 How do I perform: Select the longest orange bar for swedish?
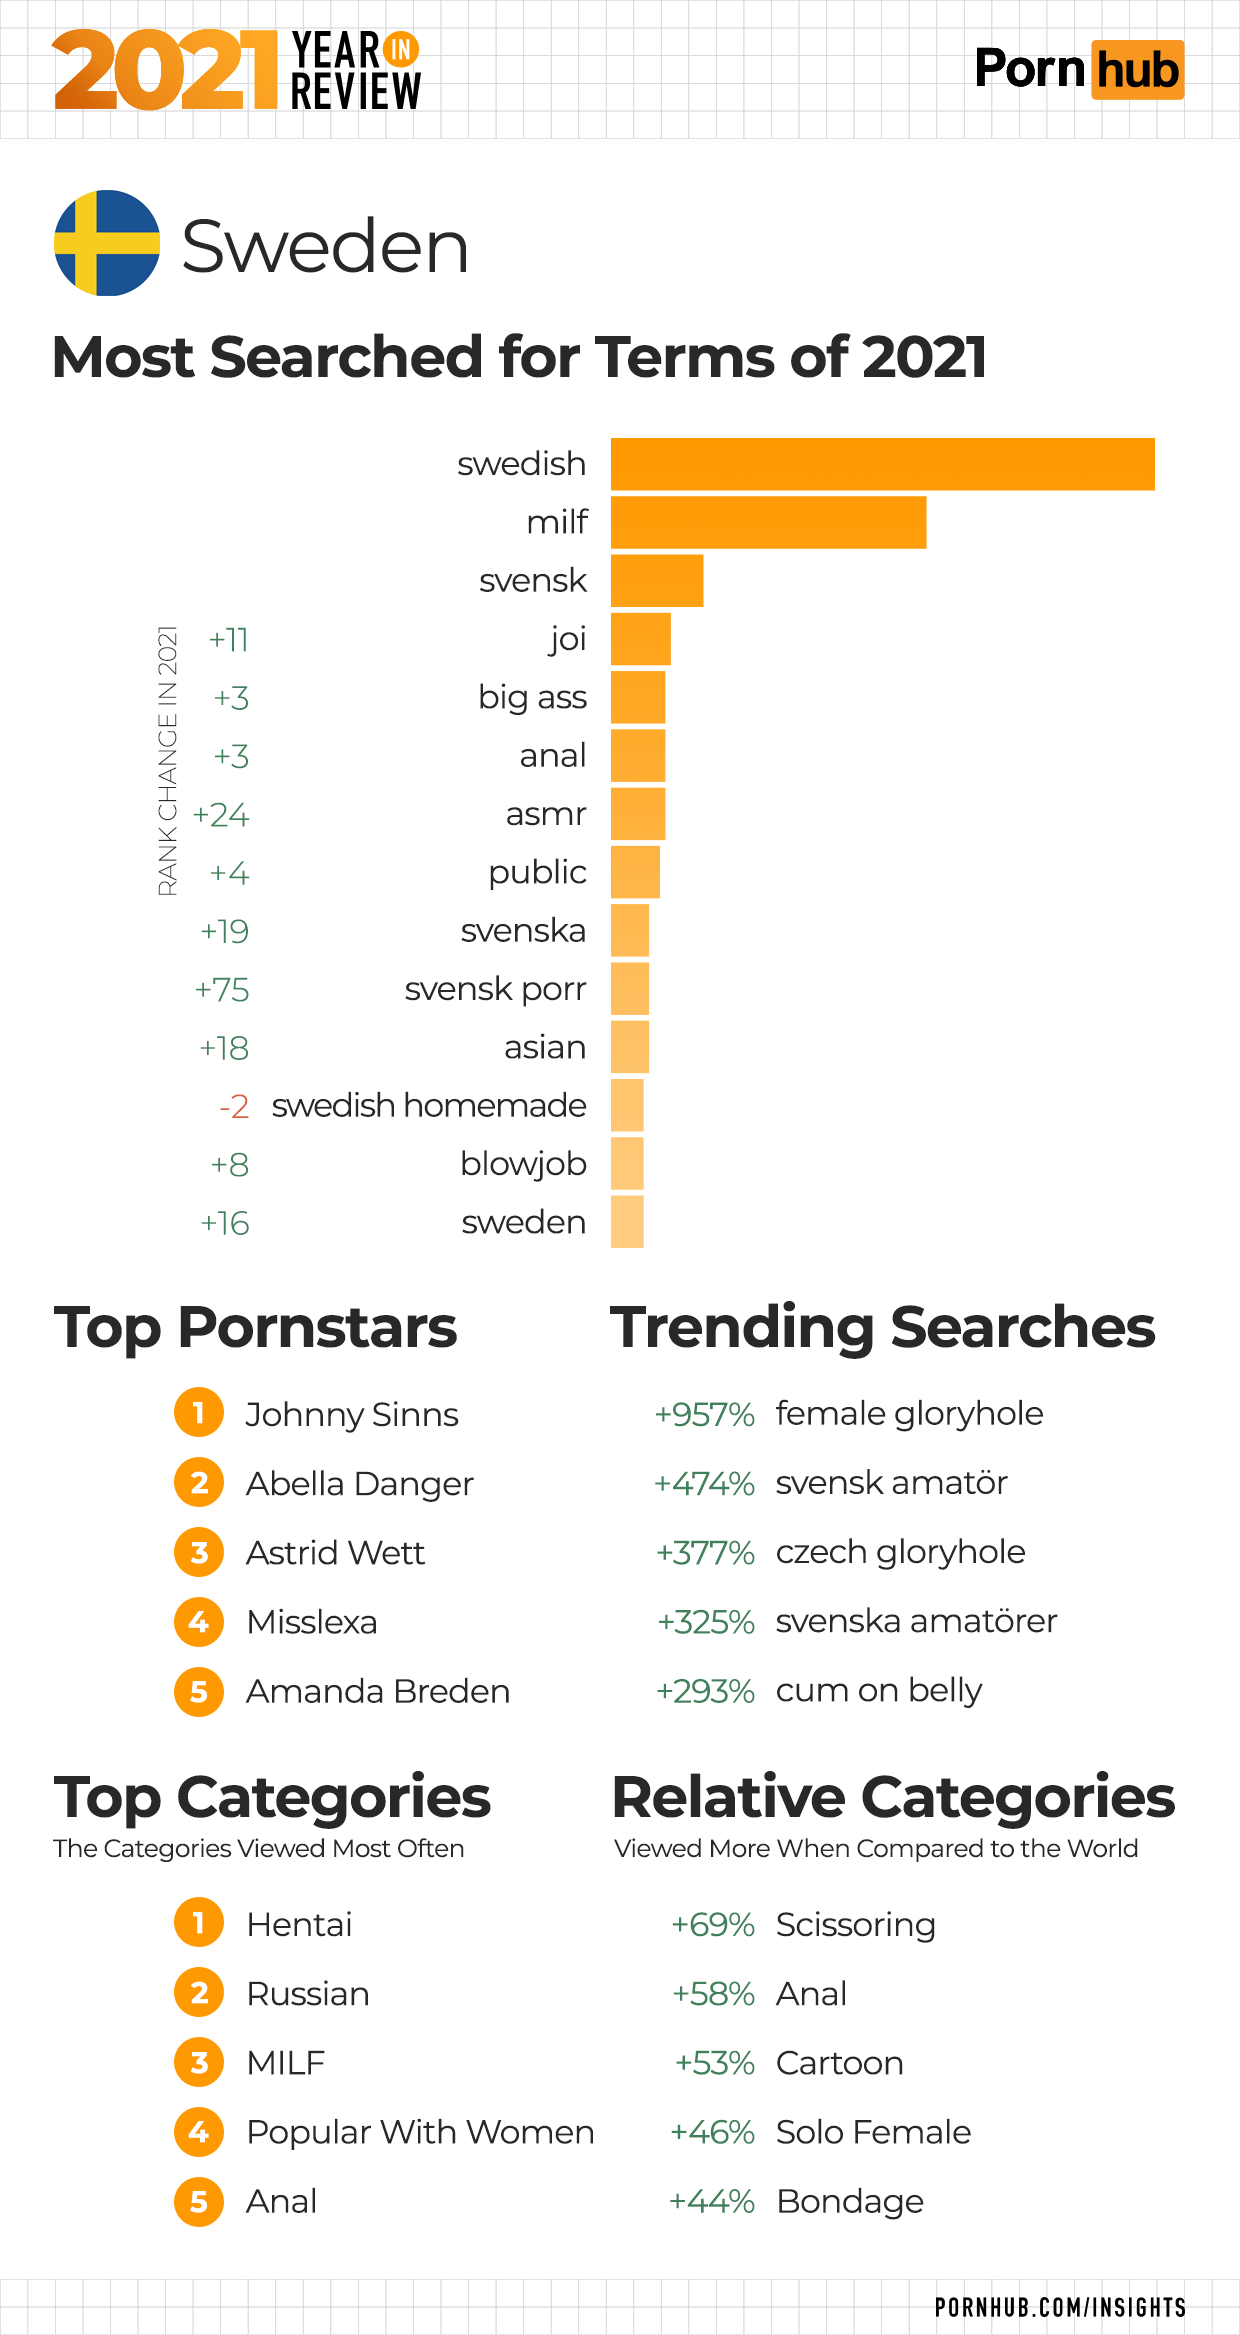point(882,464)
